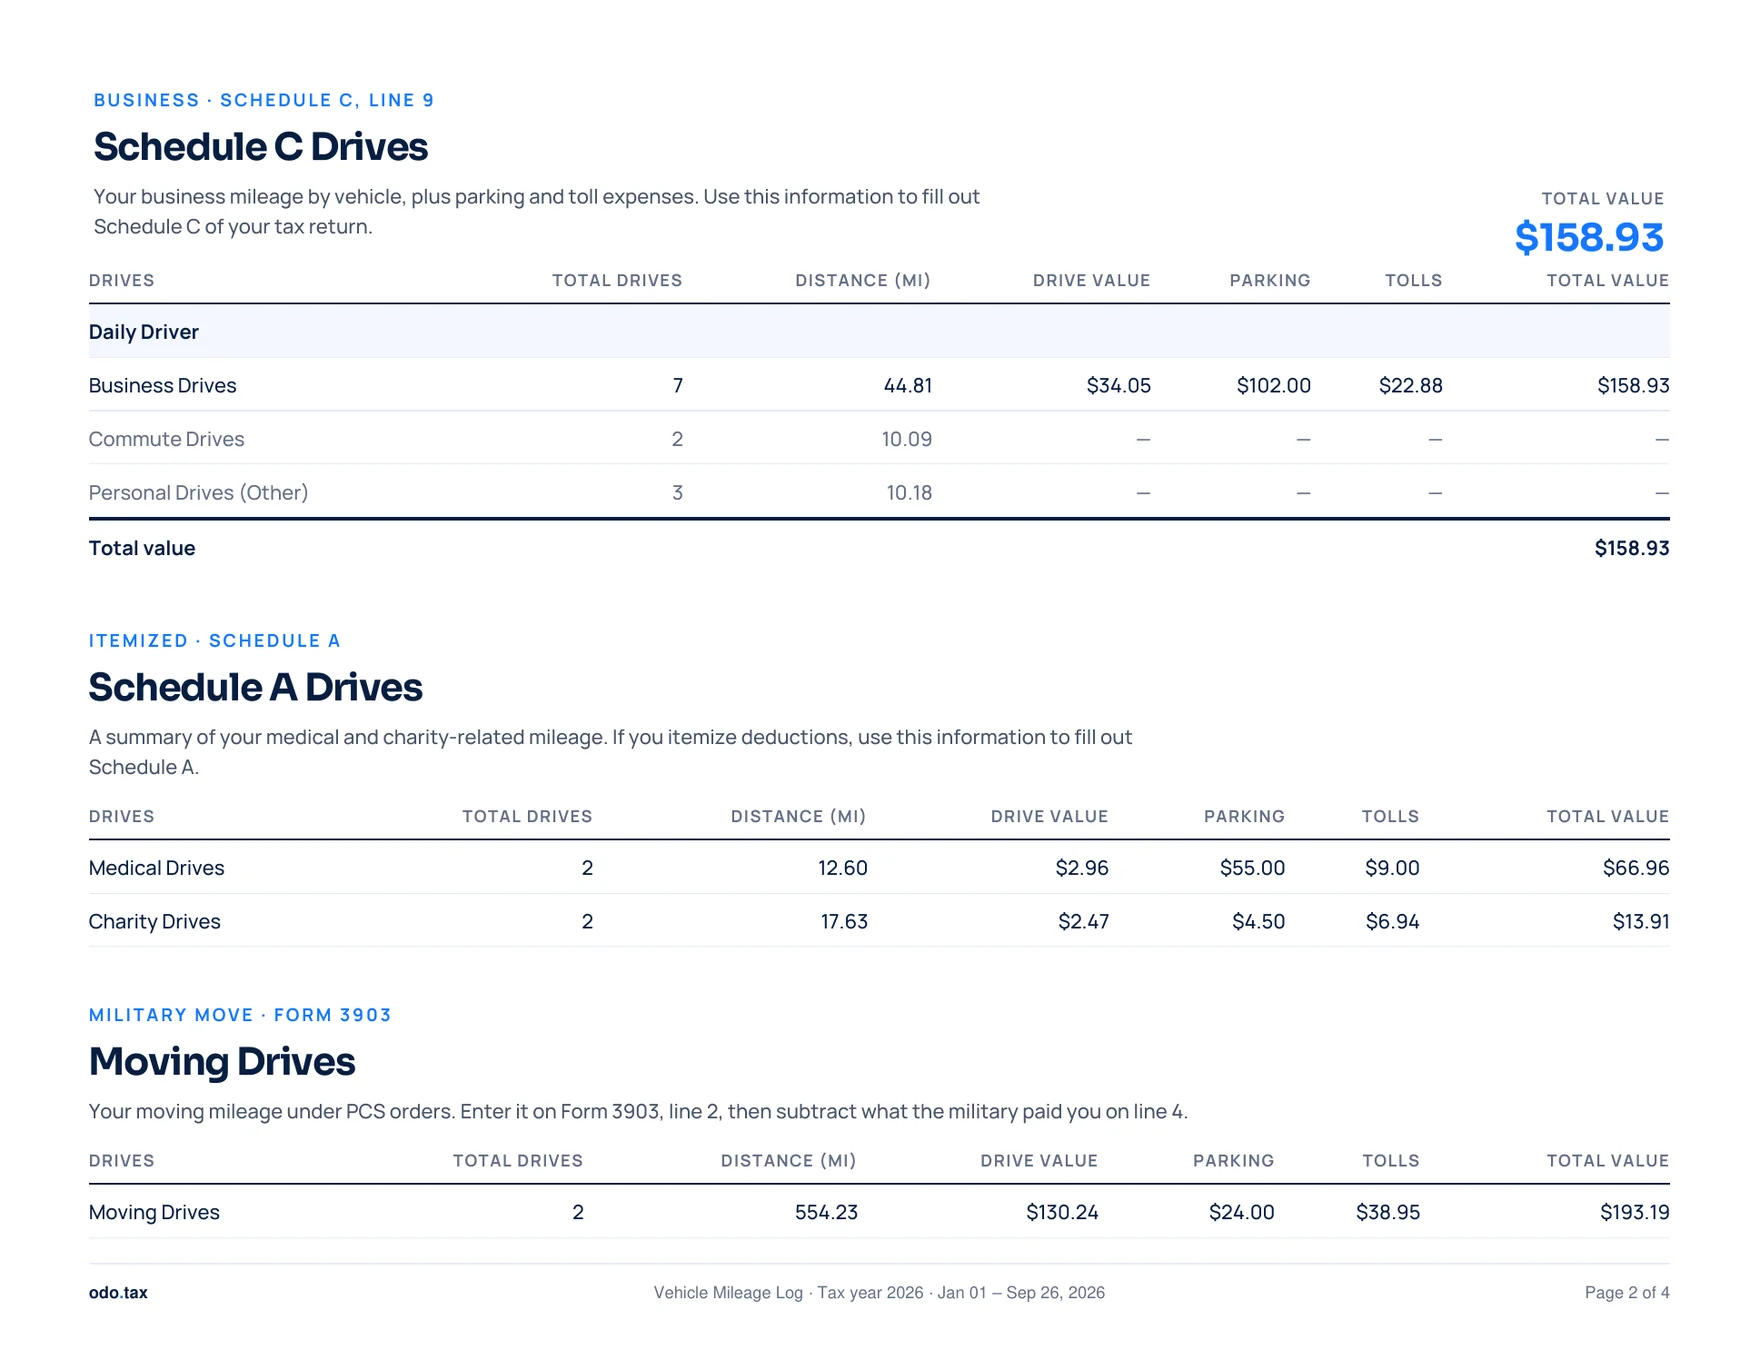Image resolution: width=1760 pixels, height=1360 pixels.
Task: Click the Medical Drives drive value $2.96
Action: coord(1082,868)
